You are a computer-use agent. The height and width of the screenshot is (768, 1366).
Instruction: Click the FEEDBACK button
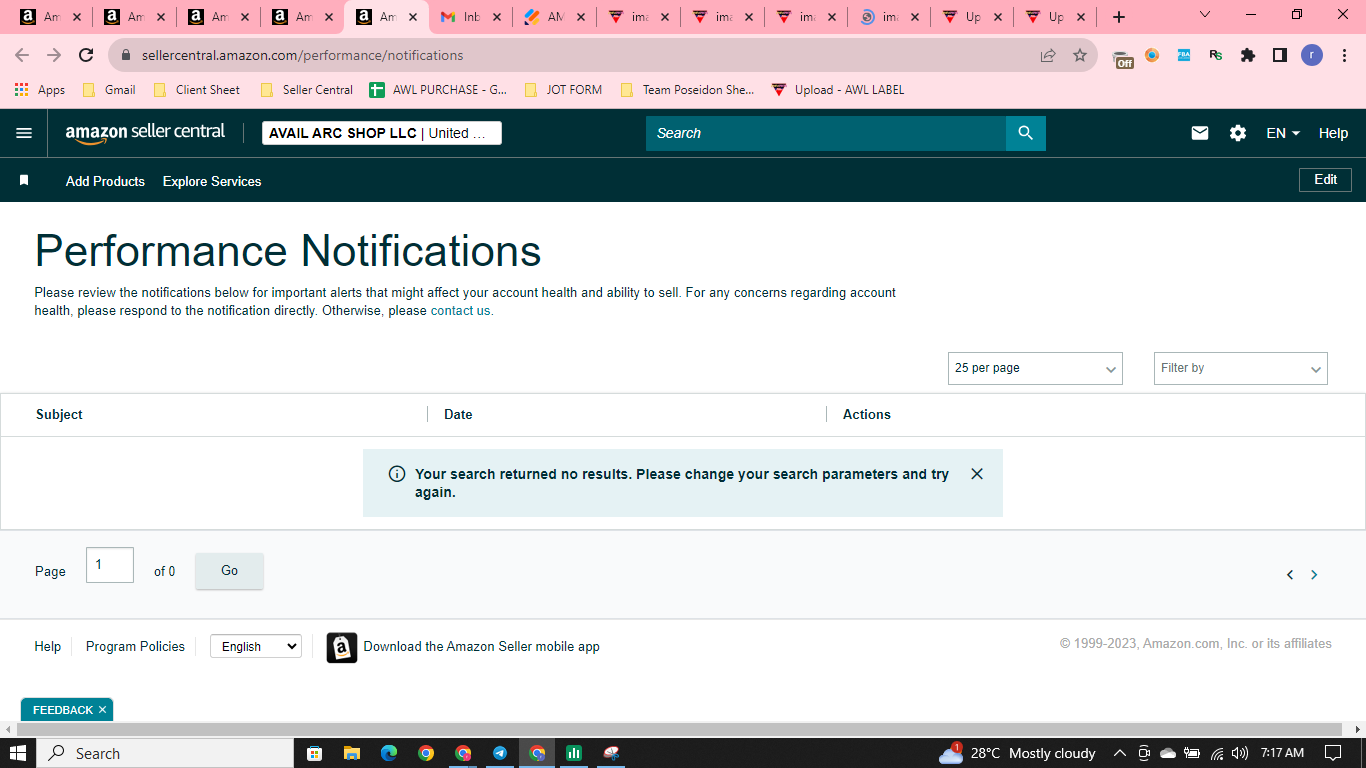(62, 710)
